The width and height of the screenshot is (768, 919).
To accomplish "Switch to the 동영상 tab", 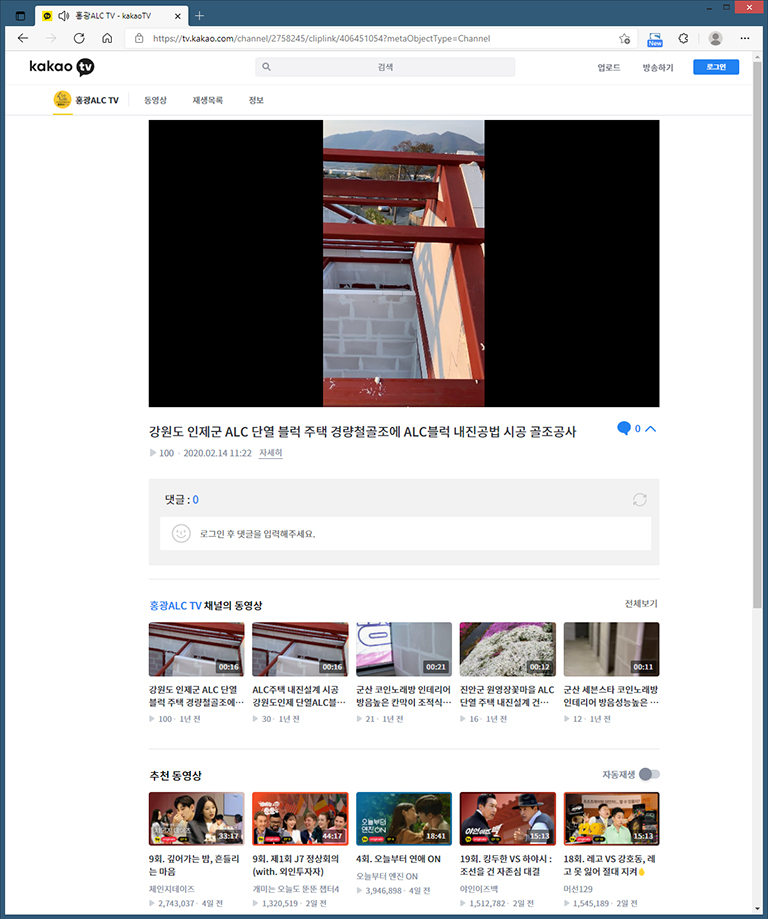I will pos(155,100).
